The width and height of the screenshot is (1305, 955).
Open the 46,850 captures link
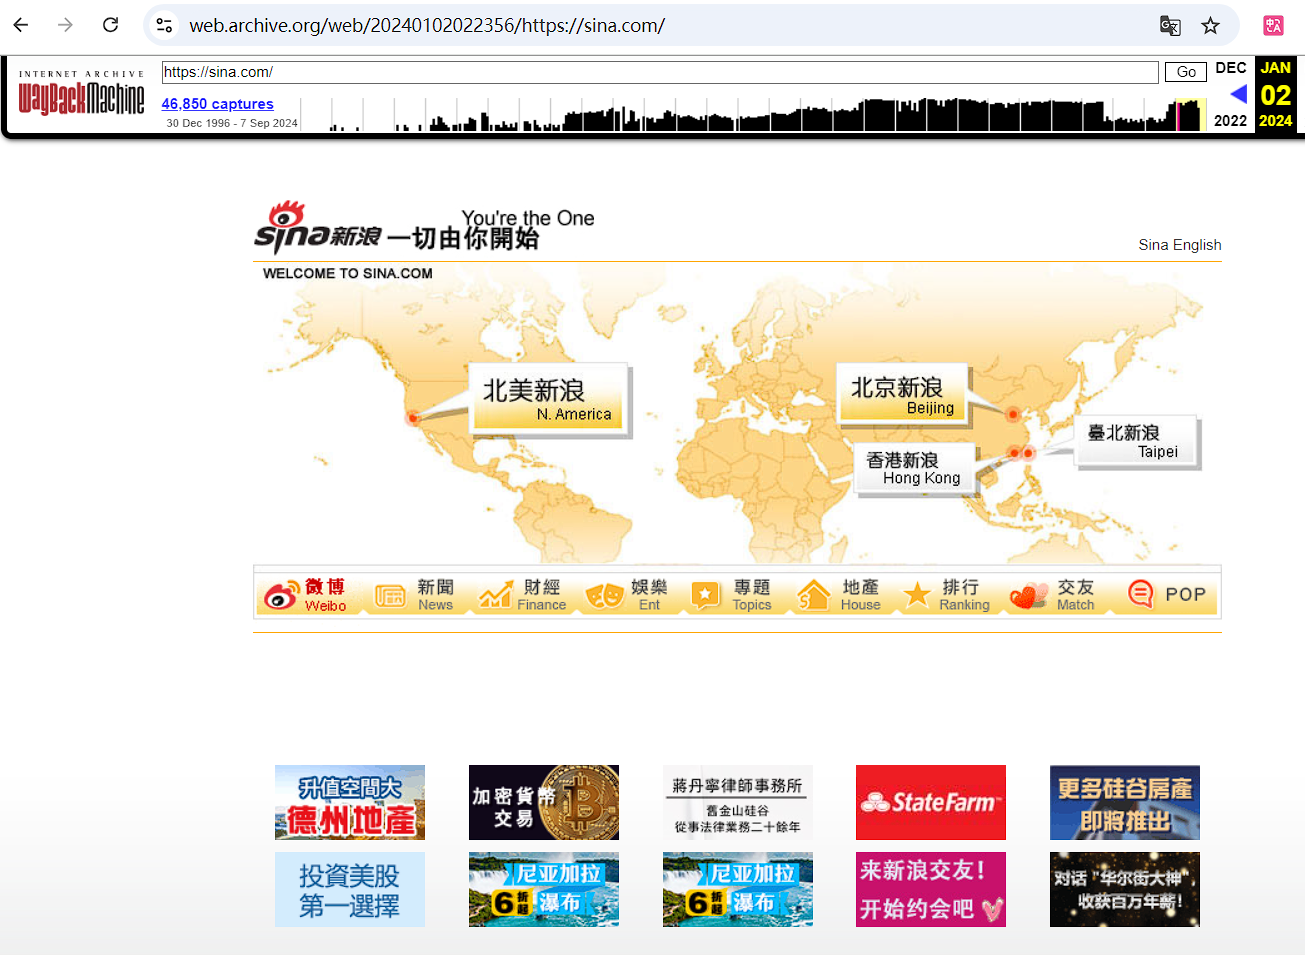point(217,104)
